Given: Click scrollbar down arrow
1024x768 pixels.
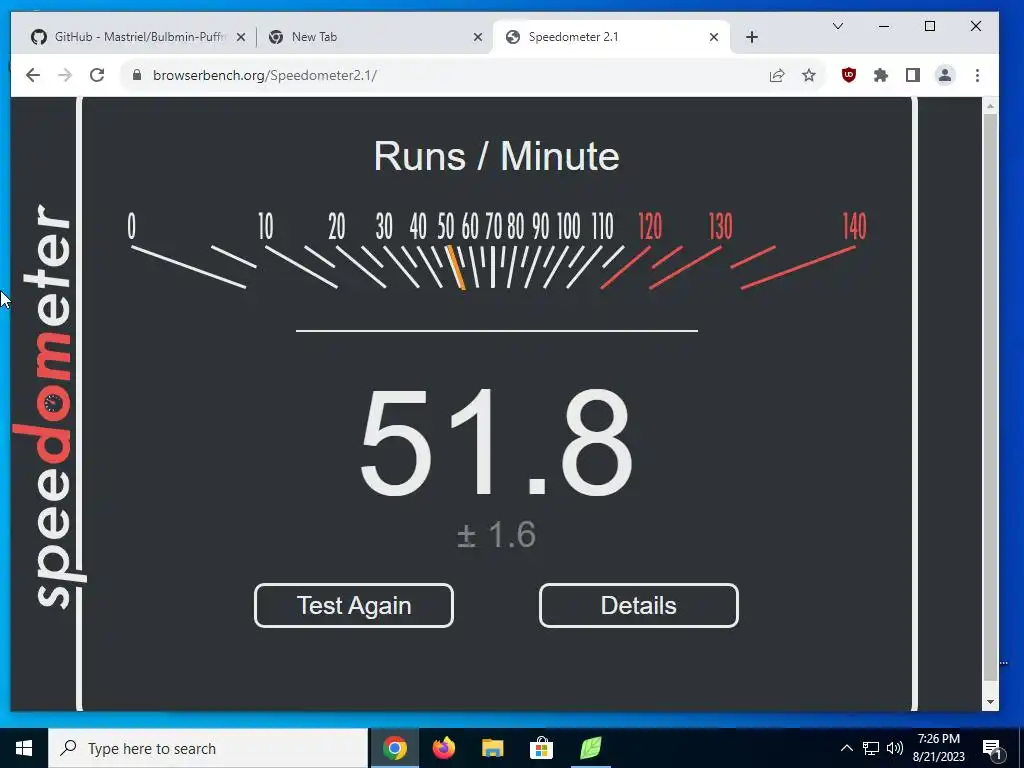Looking at the screenshot, I should pos(990,702).
